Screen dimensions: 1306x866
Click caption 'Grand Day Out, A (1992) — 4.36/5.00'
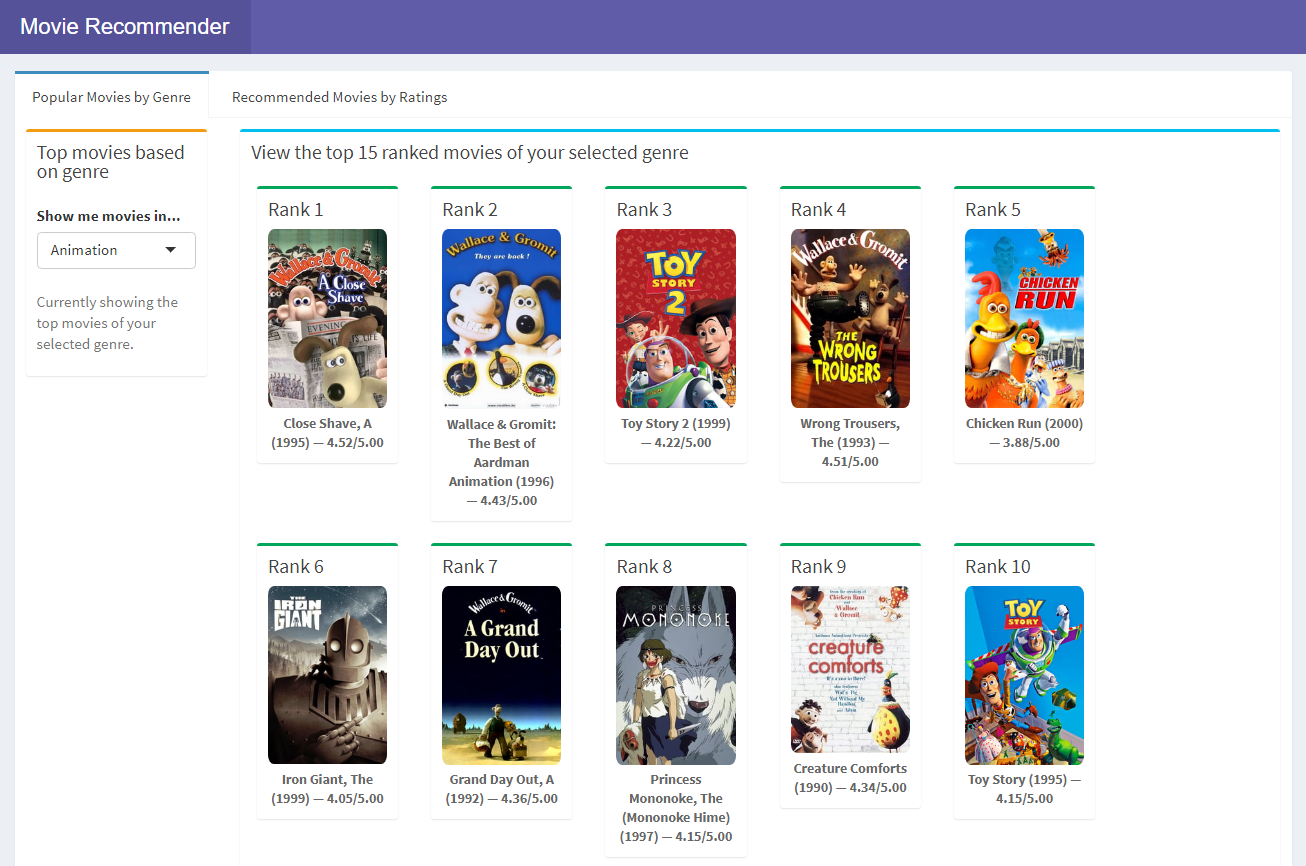point(502,789)
